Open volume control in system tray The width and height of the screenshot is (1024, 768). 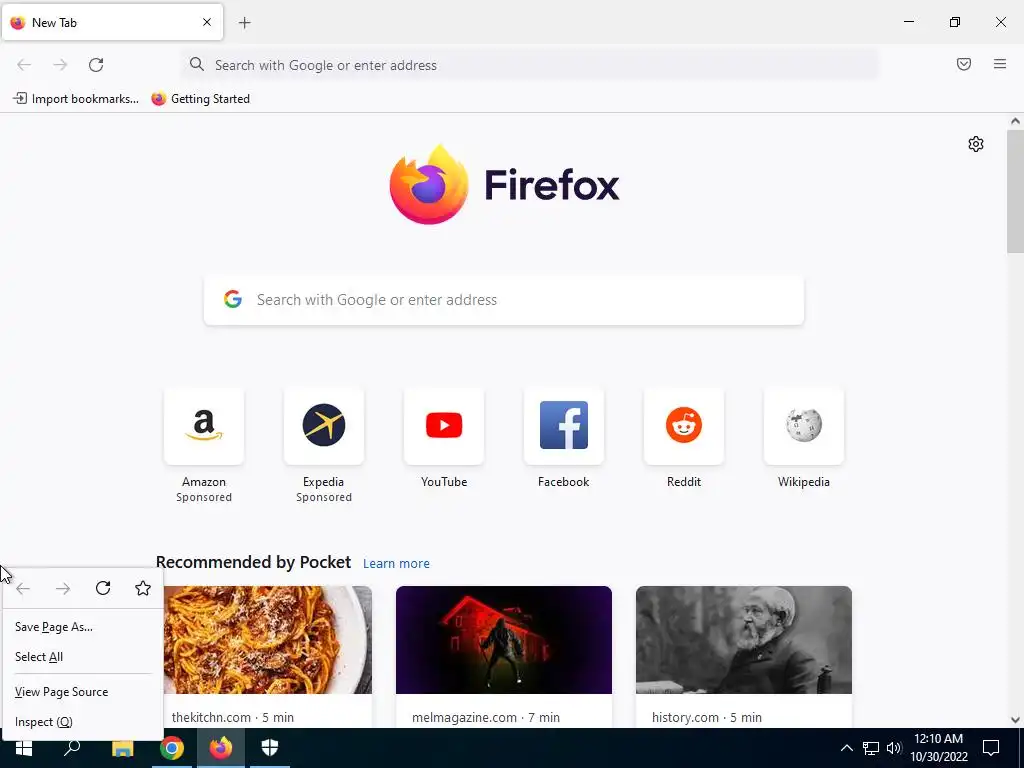point(894,748)
